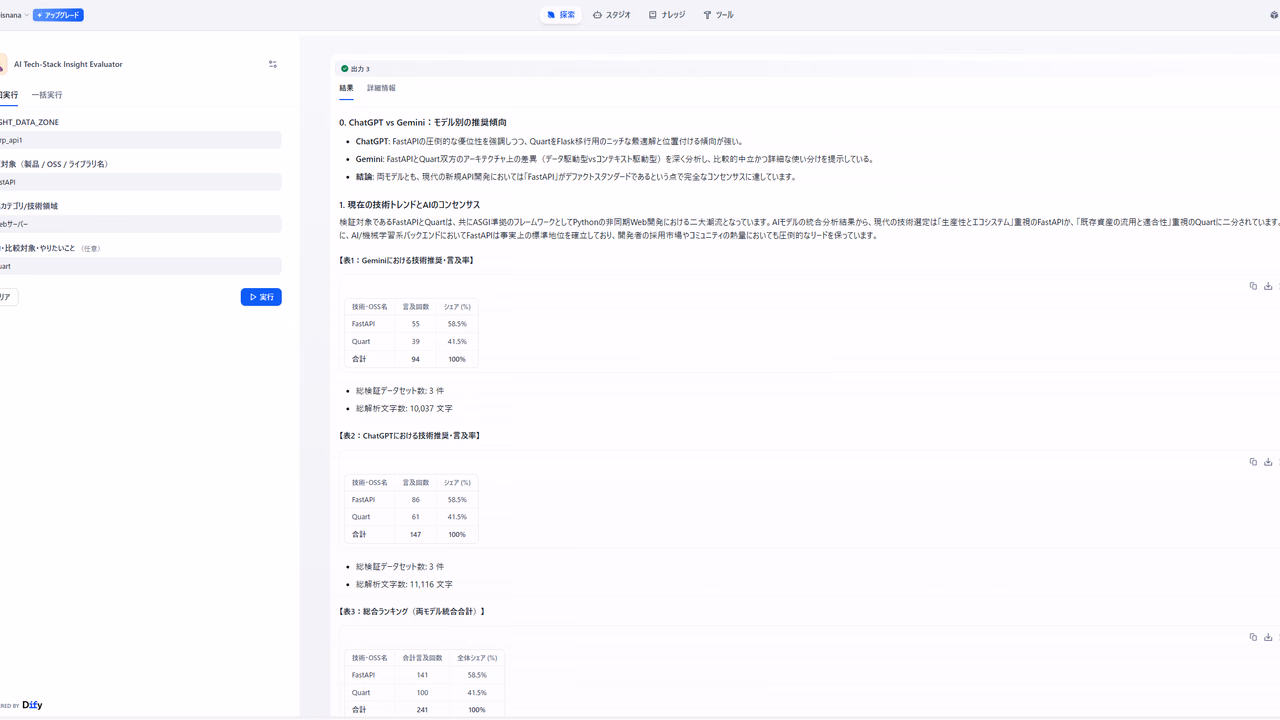Download the 表3 総合ランキング table
Image resolution: width=1280 pixels, height=720 pixels.
(1268, 637)
